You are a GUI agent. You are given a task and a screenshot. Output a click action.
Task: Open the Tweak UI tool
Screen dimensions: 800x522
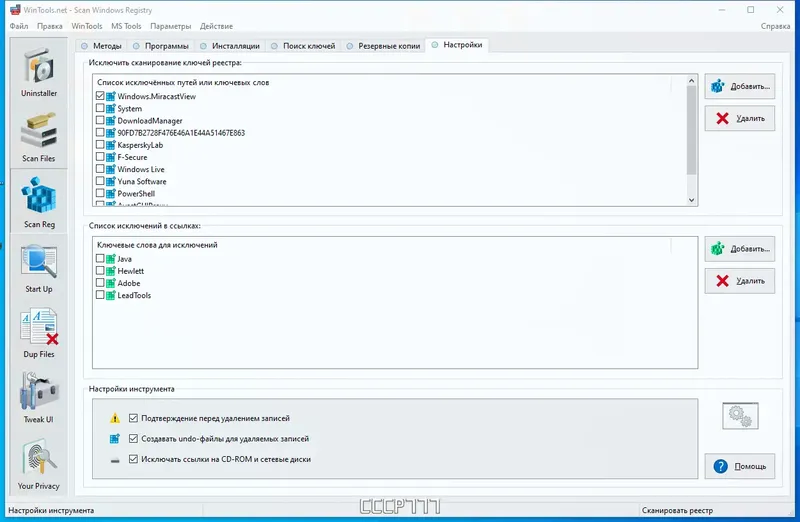click(x=39, y=398)
